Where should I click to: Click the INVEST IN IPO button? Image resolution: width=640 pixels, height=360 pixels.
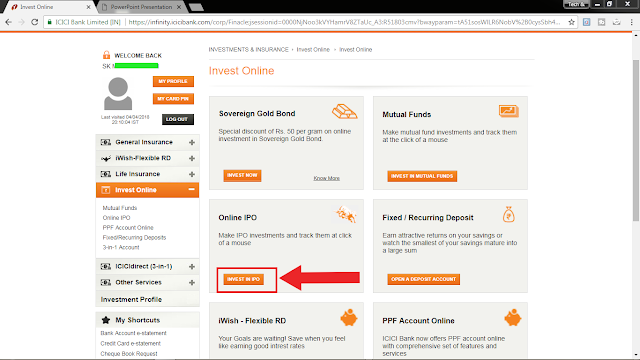coord(244,279)
